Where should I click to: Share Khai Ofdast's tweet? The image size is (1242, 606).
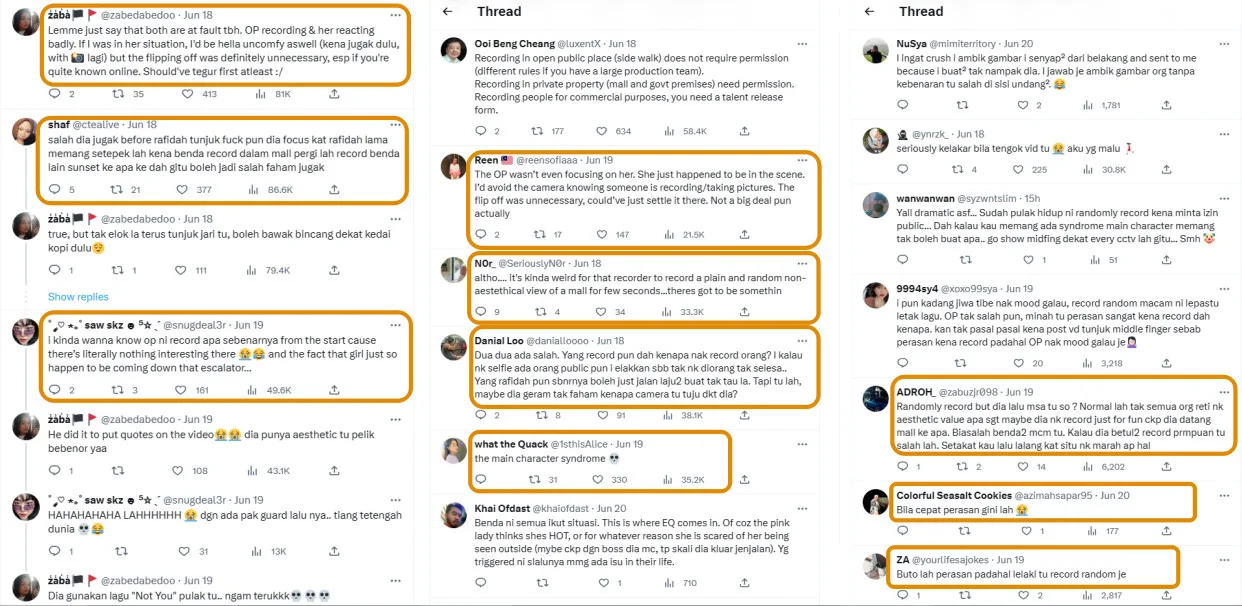[743, 582]
